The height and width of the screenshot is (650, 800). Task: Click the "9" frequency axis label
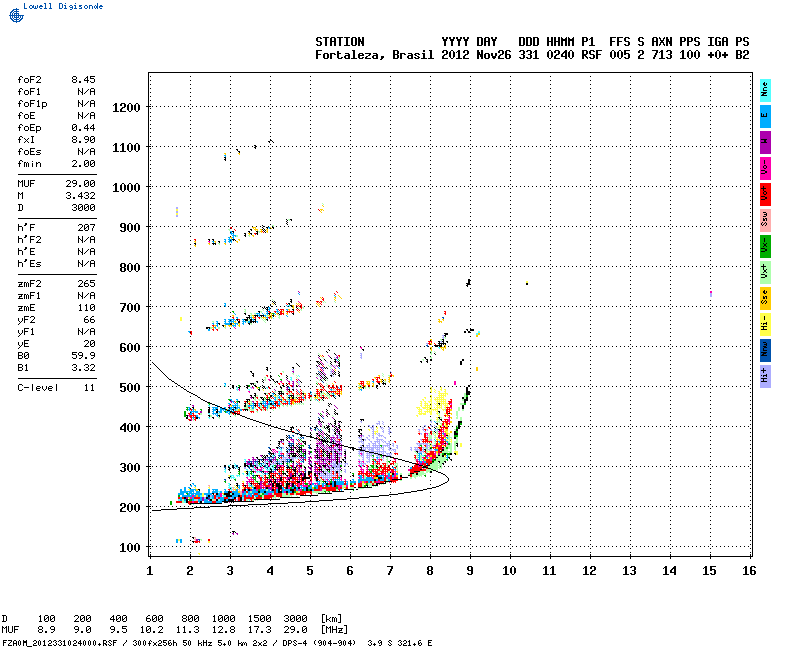click(470, 571)
